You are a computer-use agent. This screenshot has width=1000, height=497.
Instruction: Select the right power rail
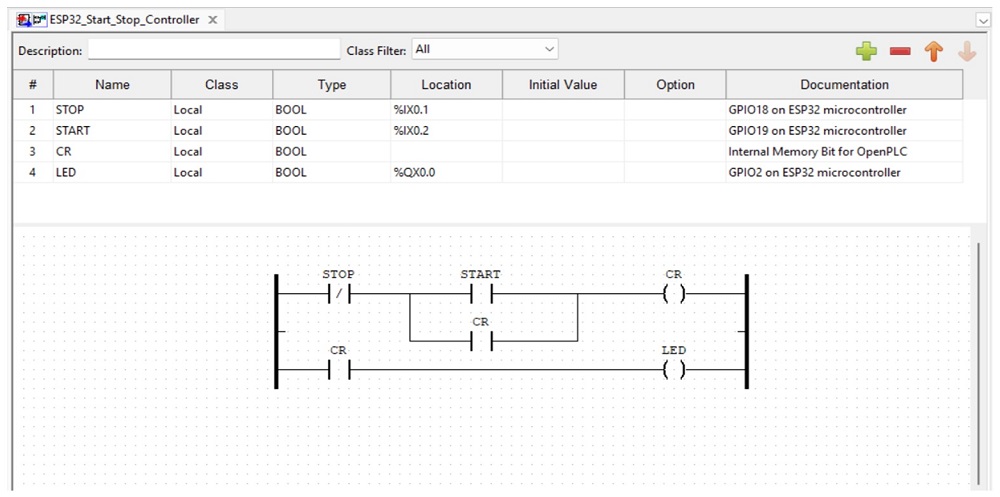tap(746, 331)
